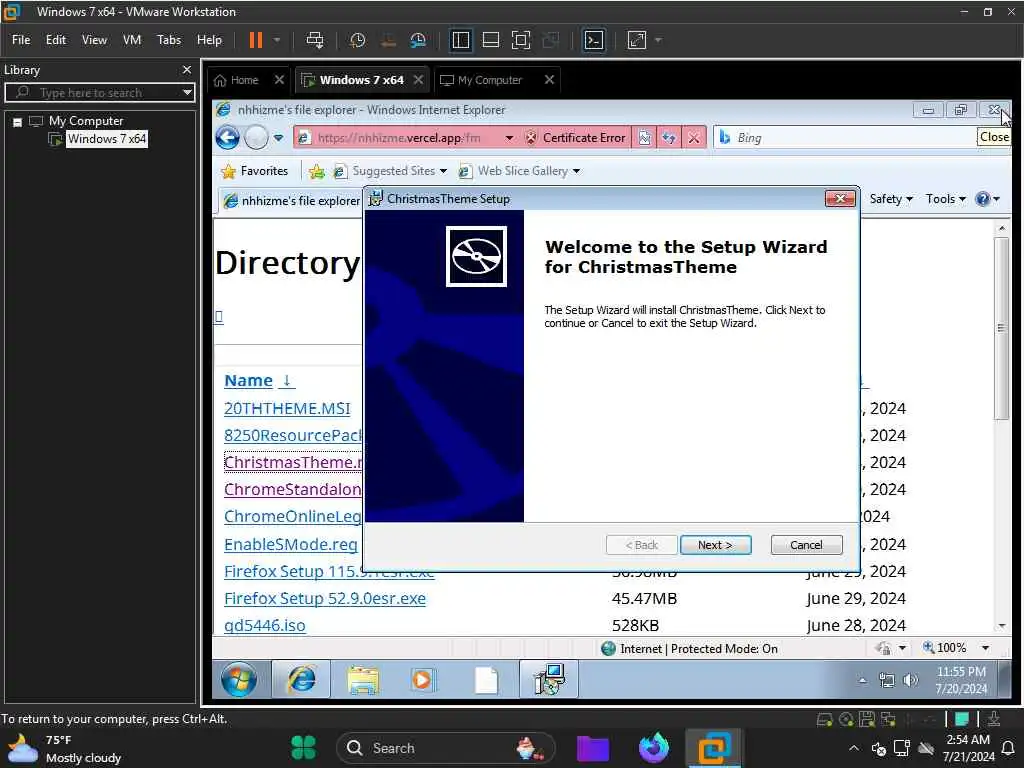The width and height of the screenshot is (1024, 768).
Task: Click Internet Explorer on Windows 7 taskbar
Action: (301, 680)
